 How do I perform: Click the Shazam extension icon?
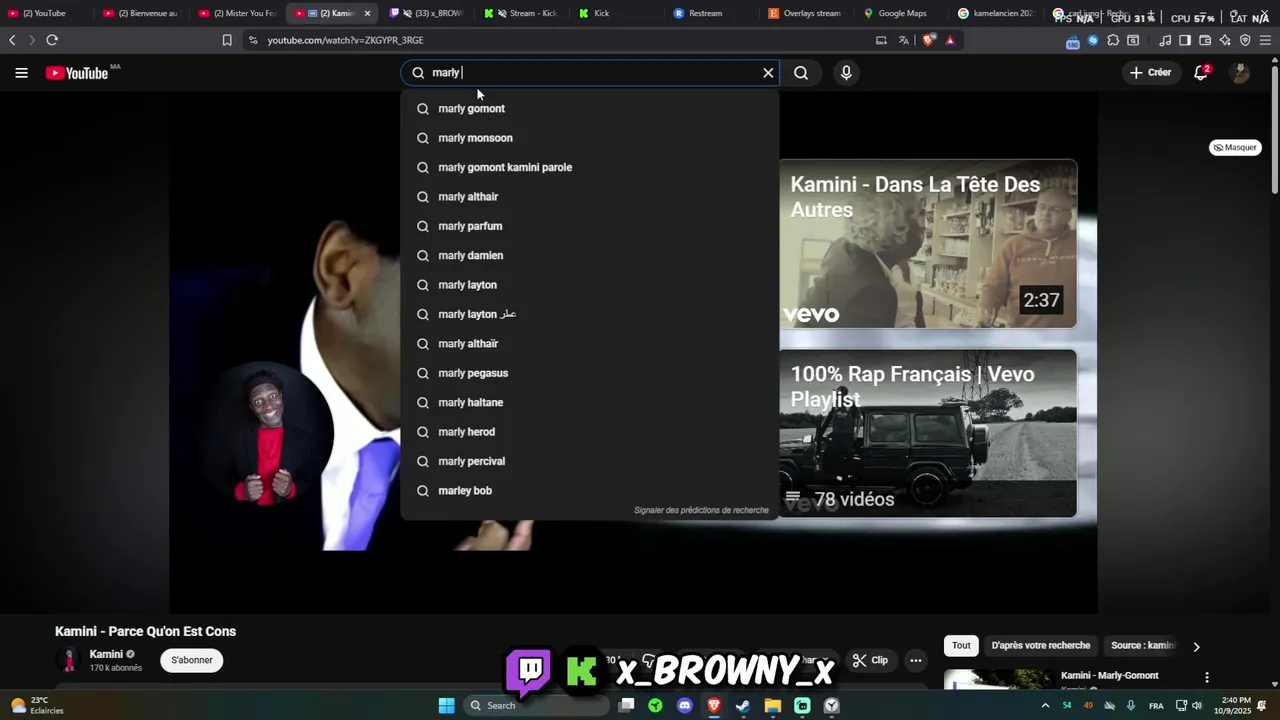point(1093,40)
